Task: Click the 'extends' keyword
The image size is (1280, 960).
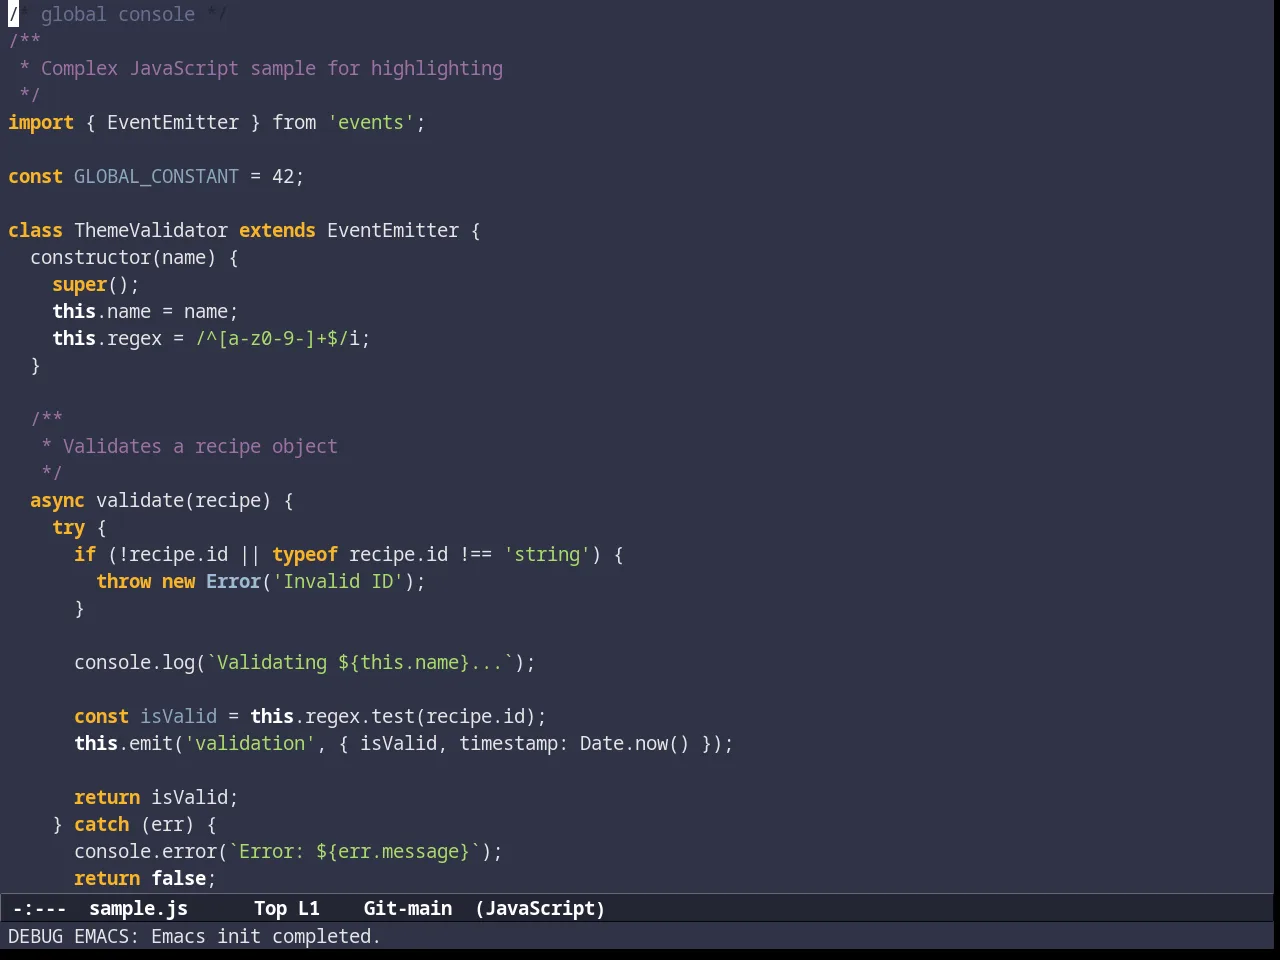Action: [277, 230]
